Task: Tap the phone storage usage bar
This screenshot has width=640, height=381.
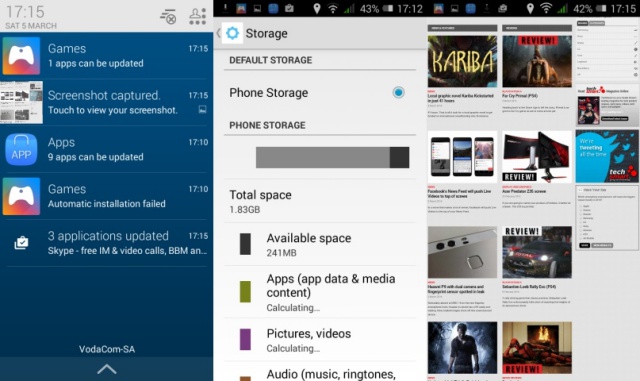Action: [332, 158]
